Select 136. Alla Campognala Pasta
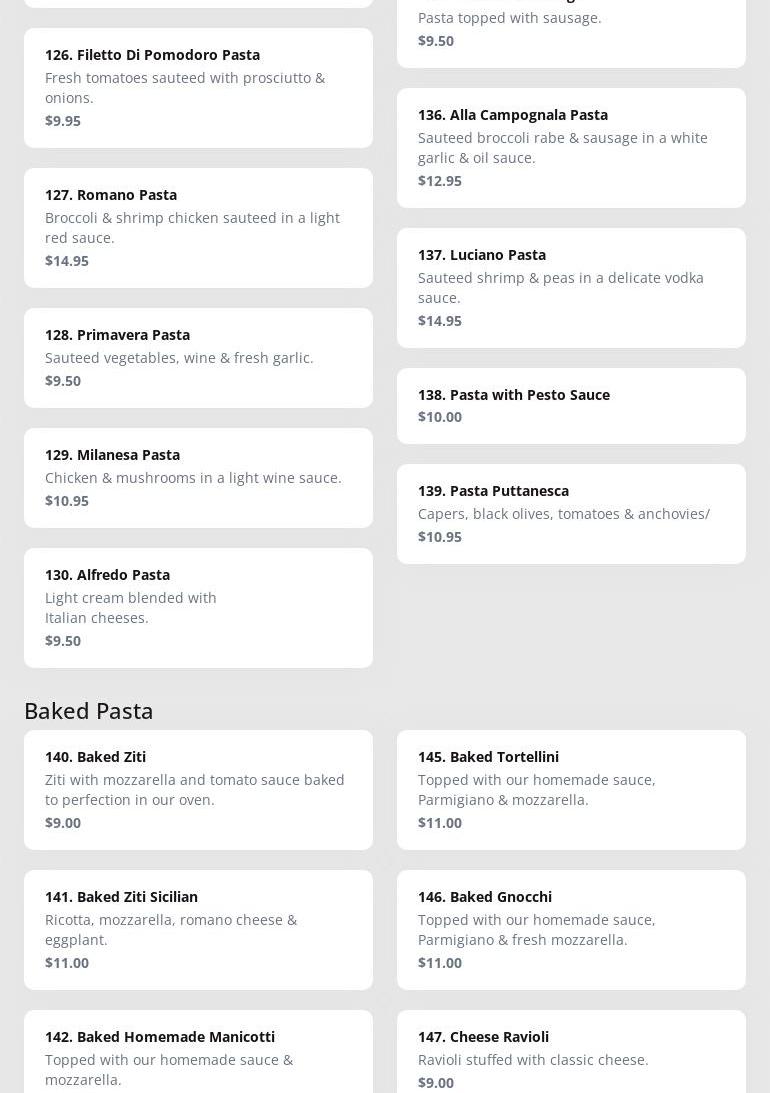This screenshot has width=770, height=1093. coord(571,148)
